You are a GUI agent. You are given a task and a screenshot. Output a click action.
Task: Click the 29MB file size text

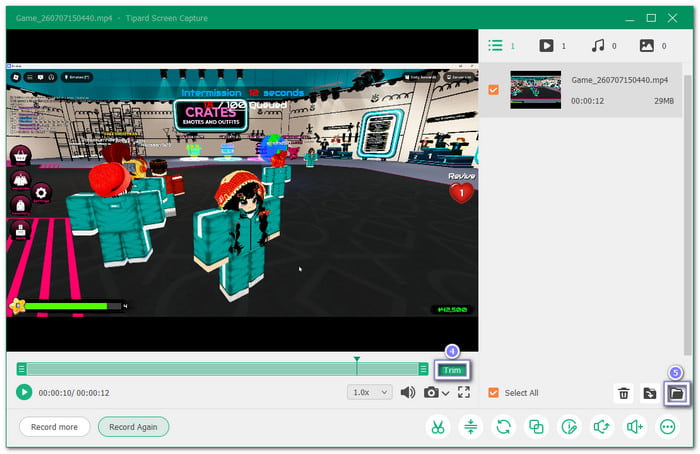pos(664,101)
